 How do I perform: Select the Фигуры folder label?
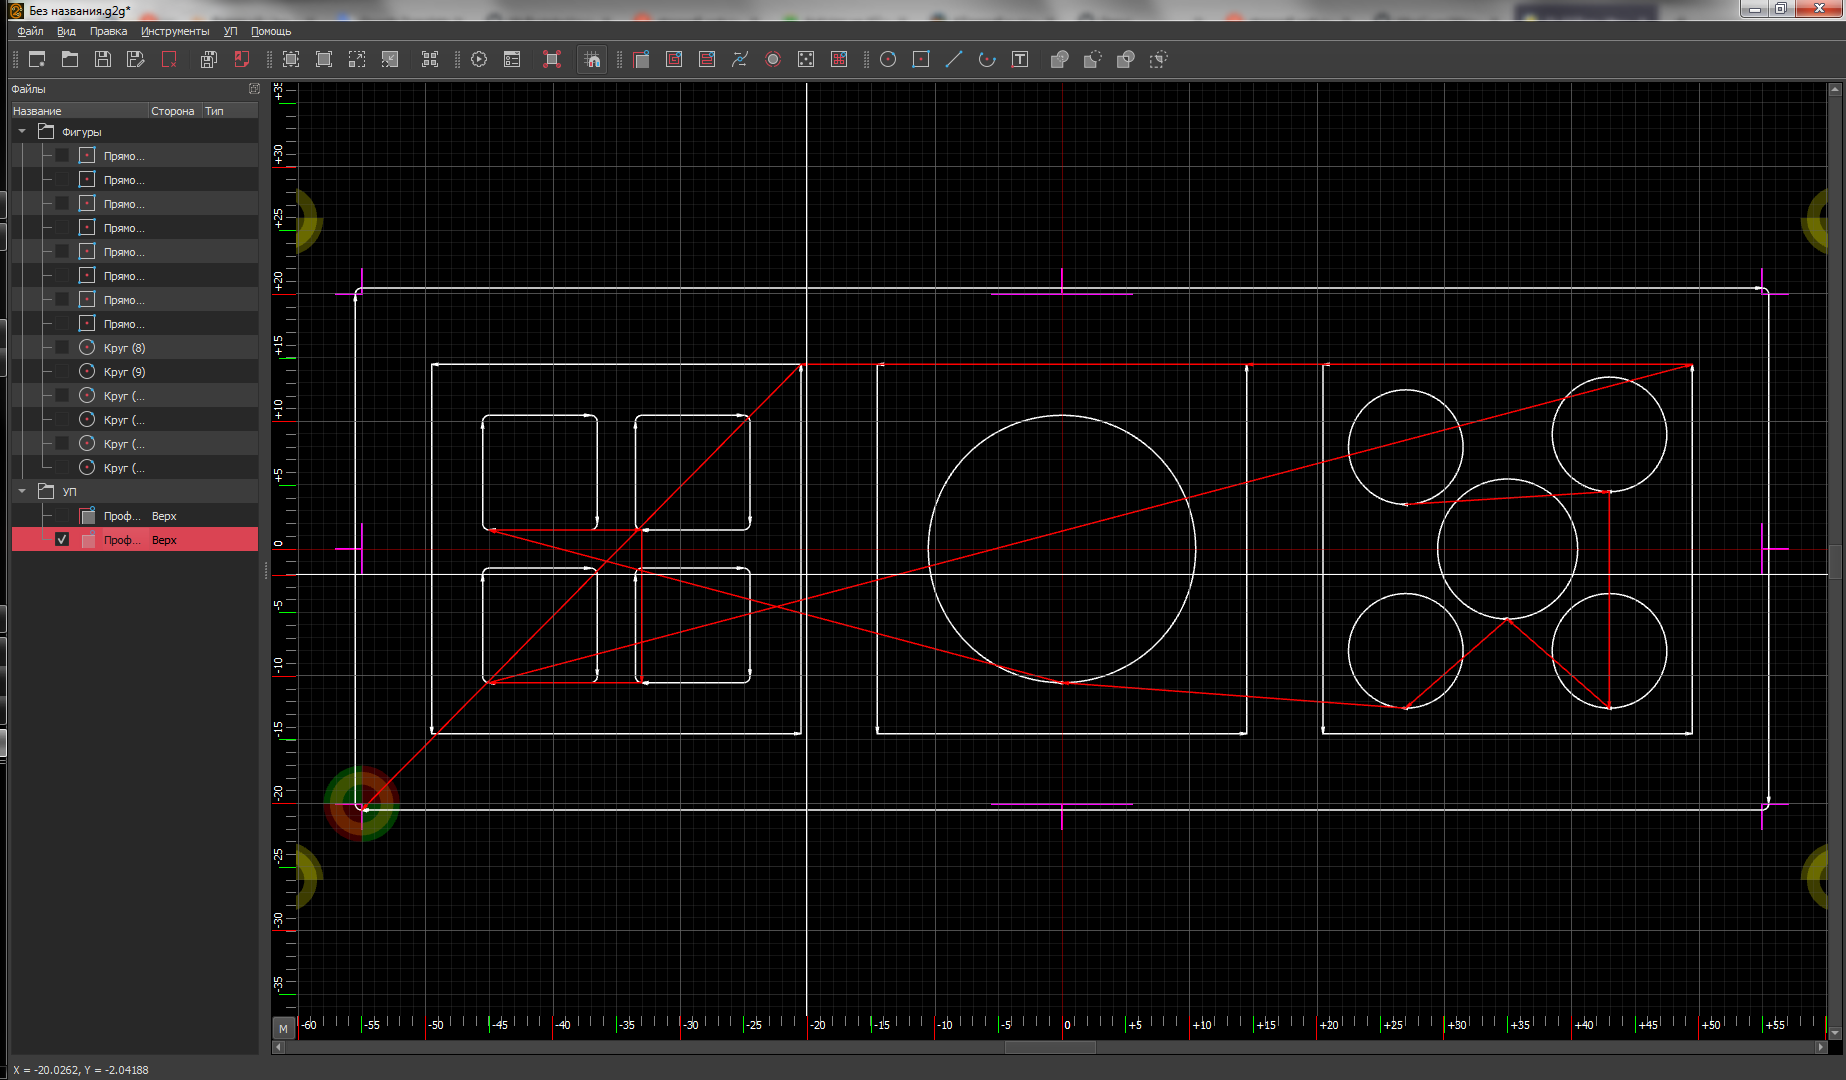(x=82, y=132)
